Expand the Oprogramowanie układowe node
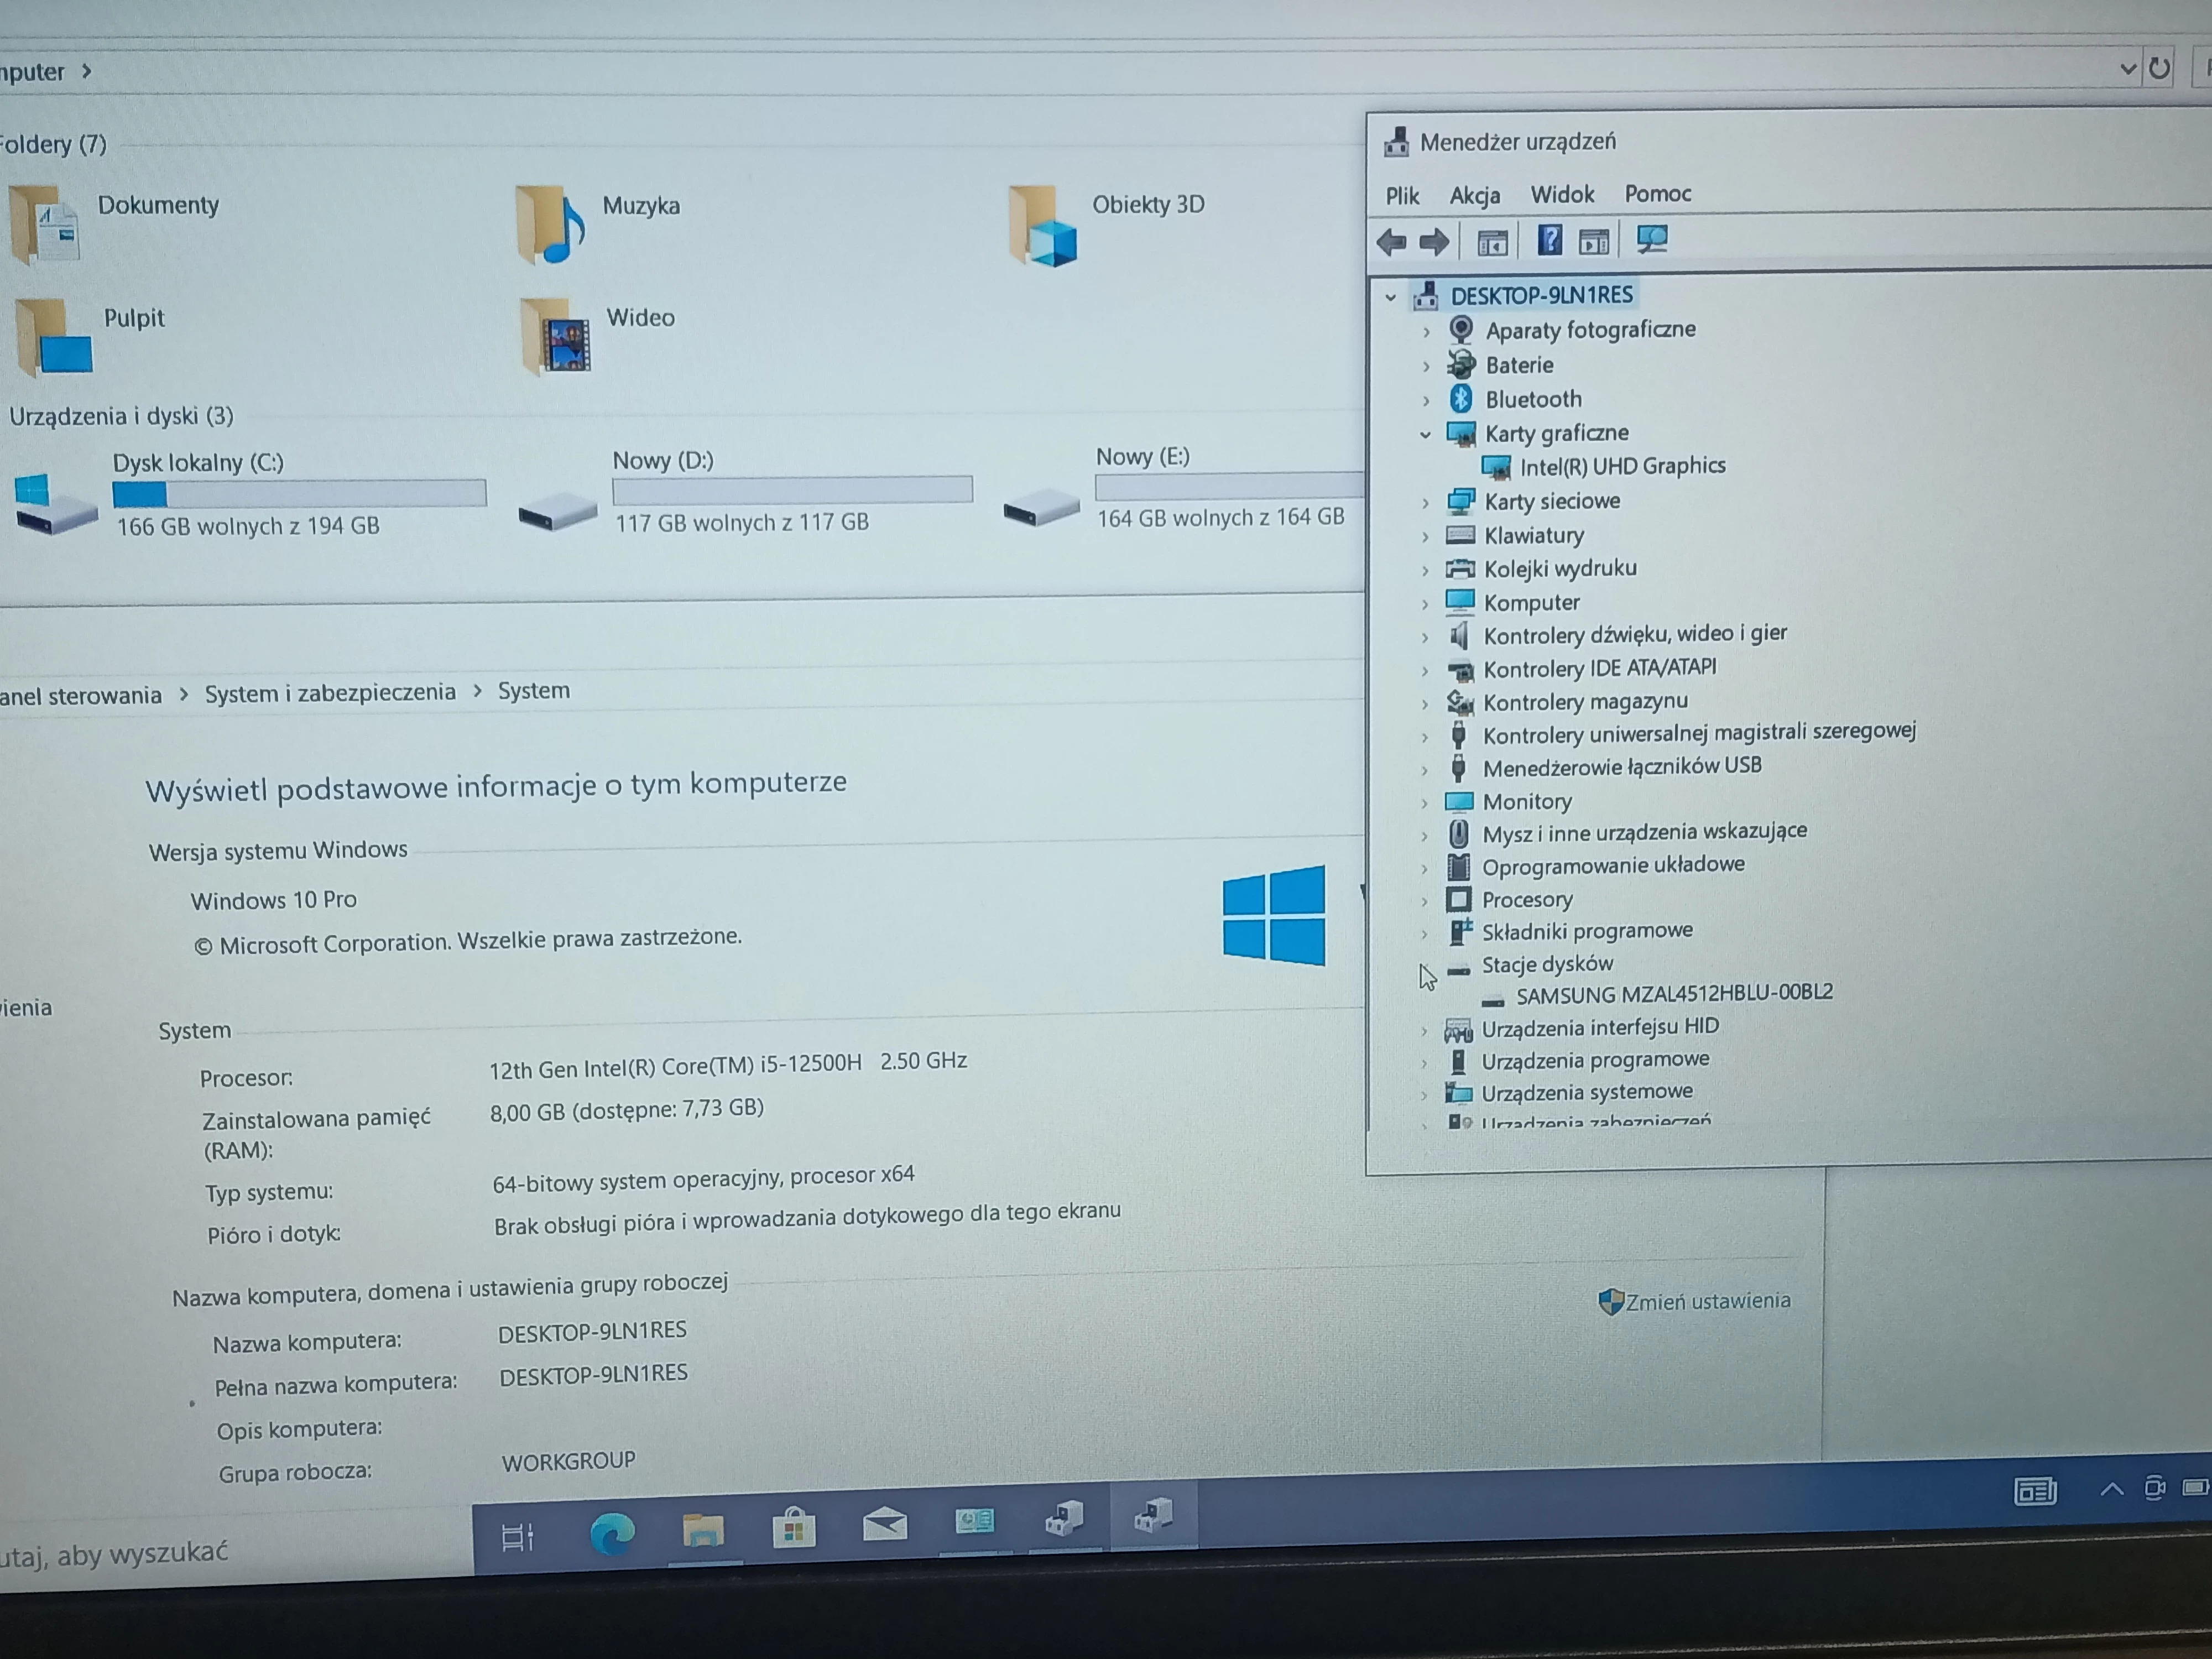Image resolution: width=2212 pixels, height=1659 pixels. click(1424, 868)
